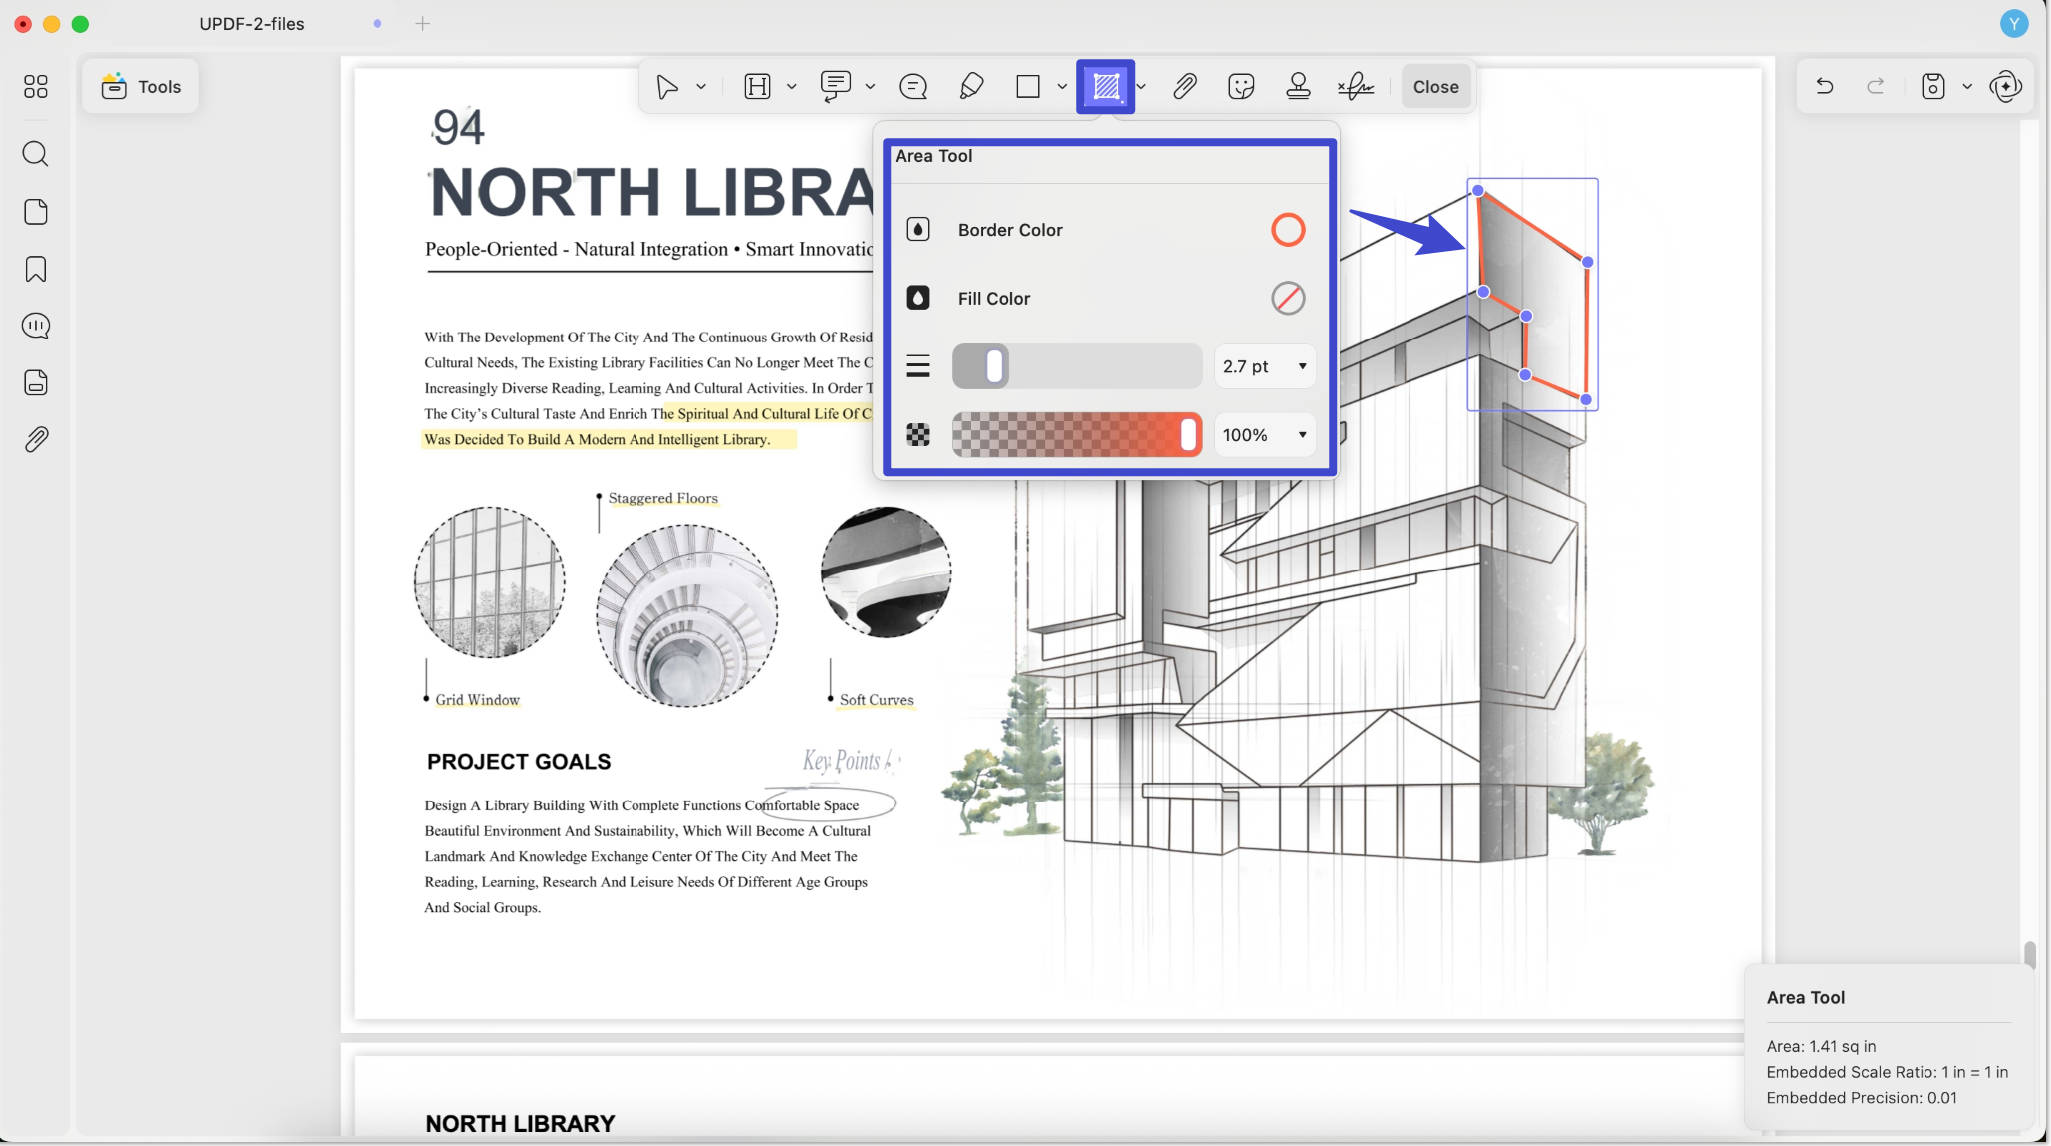Open a new tab with plus button
Viewport: 2051px width, 1146px height.
tap(423, 23)
